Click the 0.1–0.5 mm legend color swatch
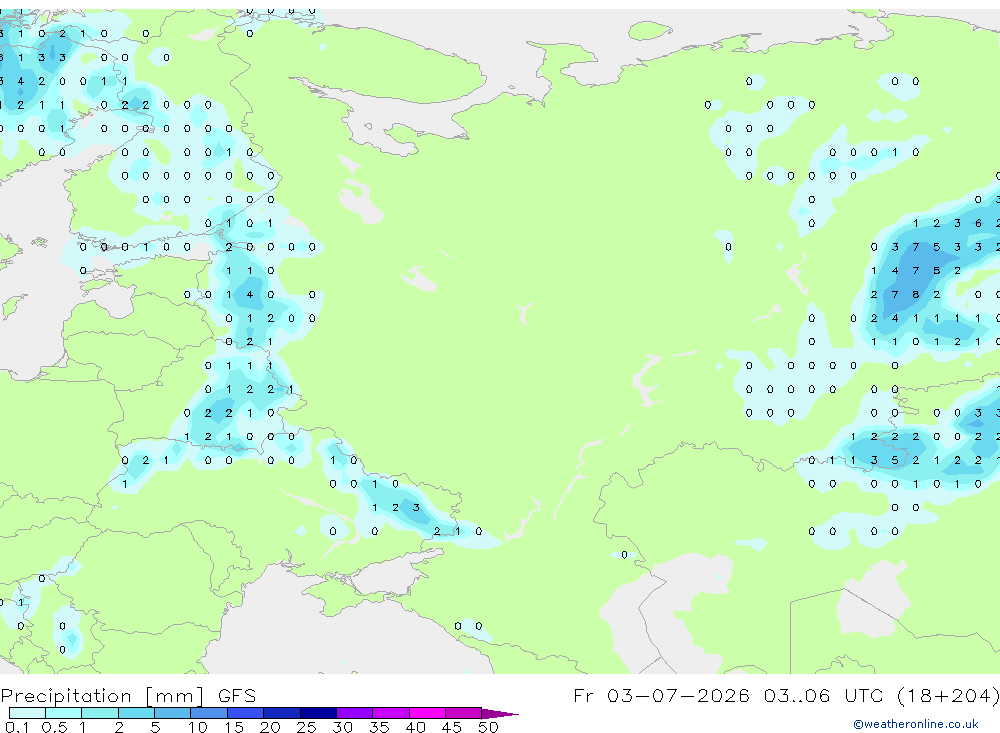1000x733 pixels. coord(27,713)
